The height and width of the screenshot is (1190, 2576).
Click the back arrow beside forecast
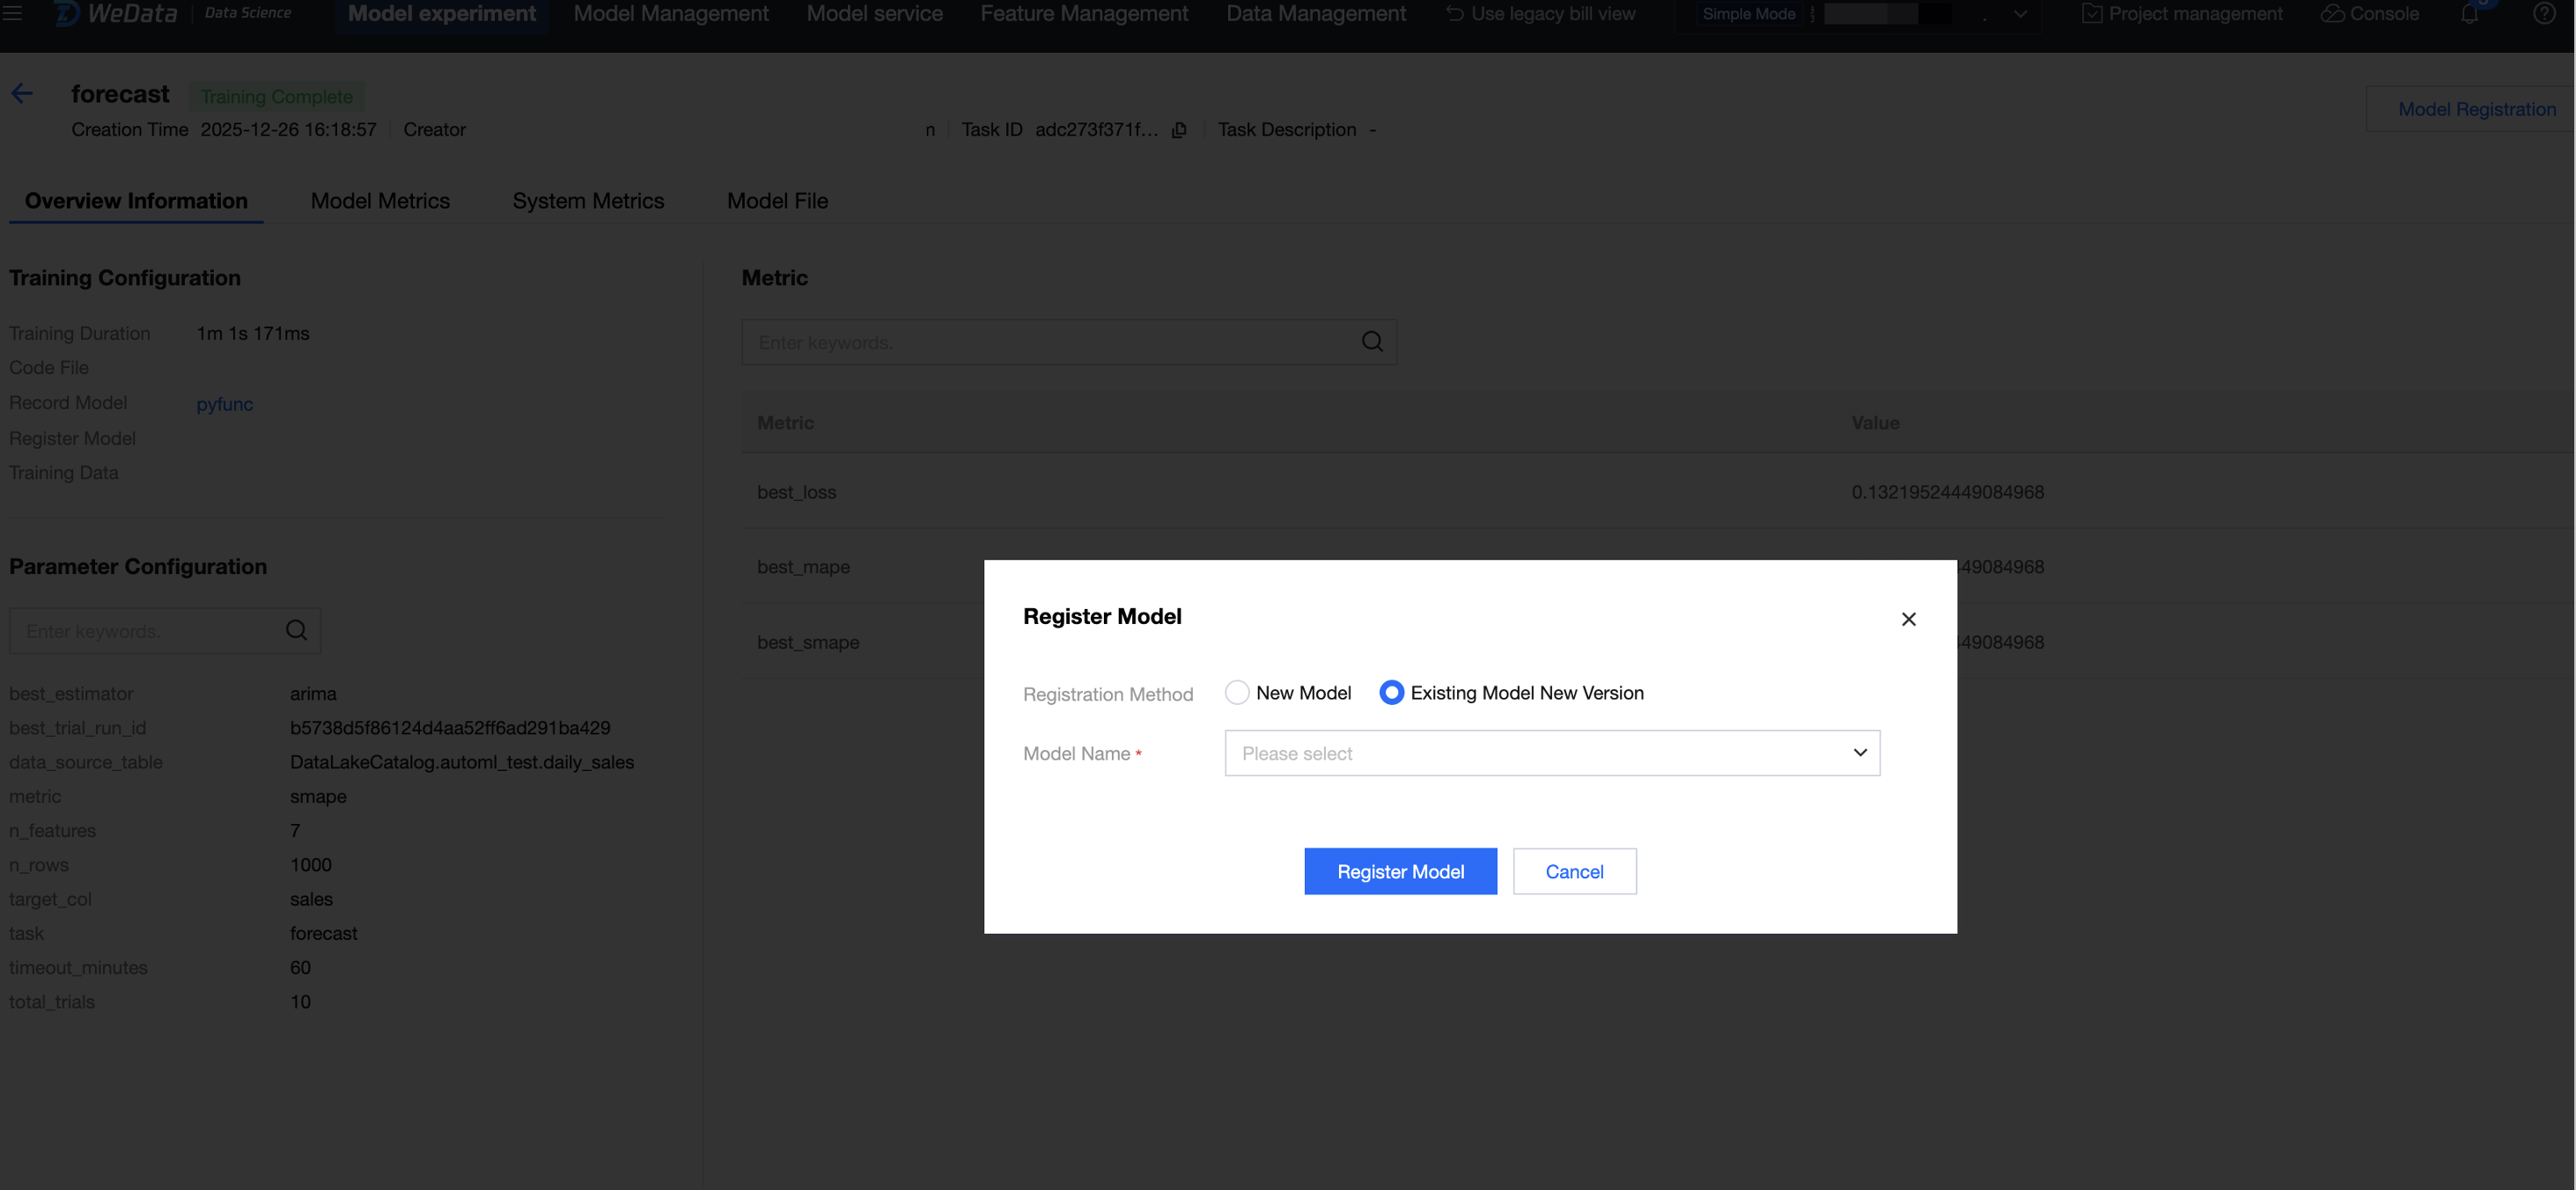pos(22,94)
